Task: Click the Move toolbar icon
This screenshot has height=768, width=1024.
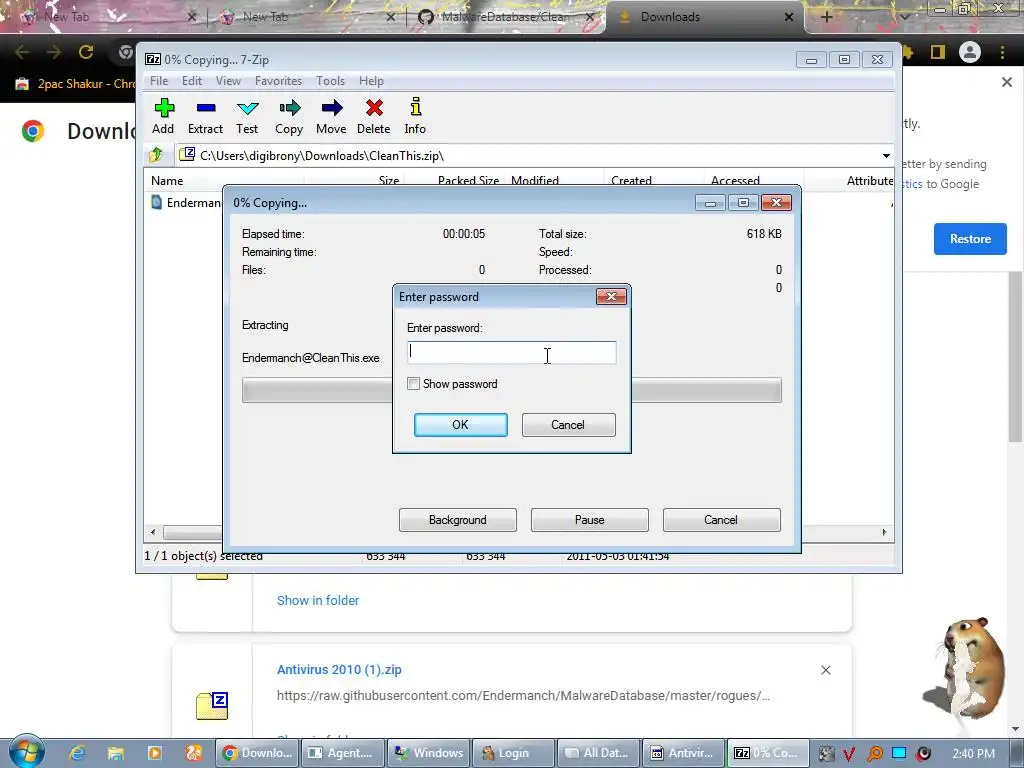Action: click(331, 116)
